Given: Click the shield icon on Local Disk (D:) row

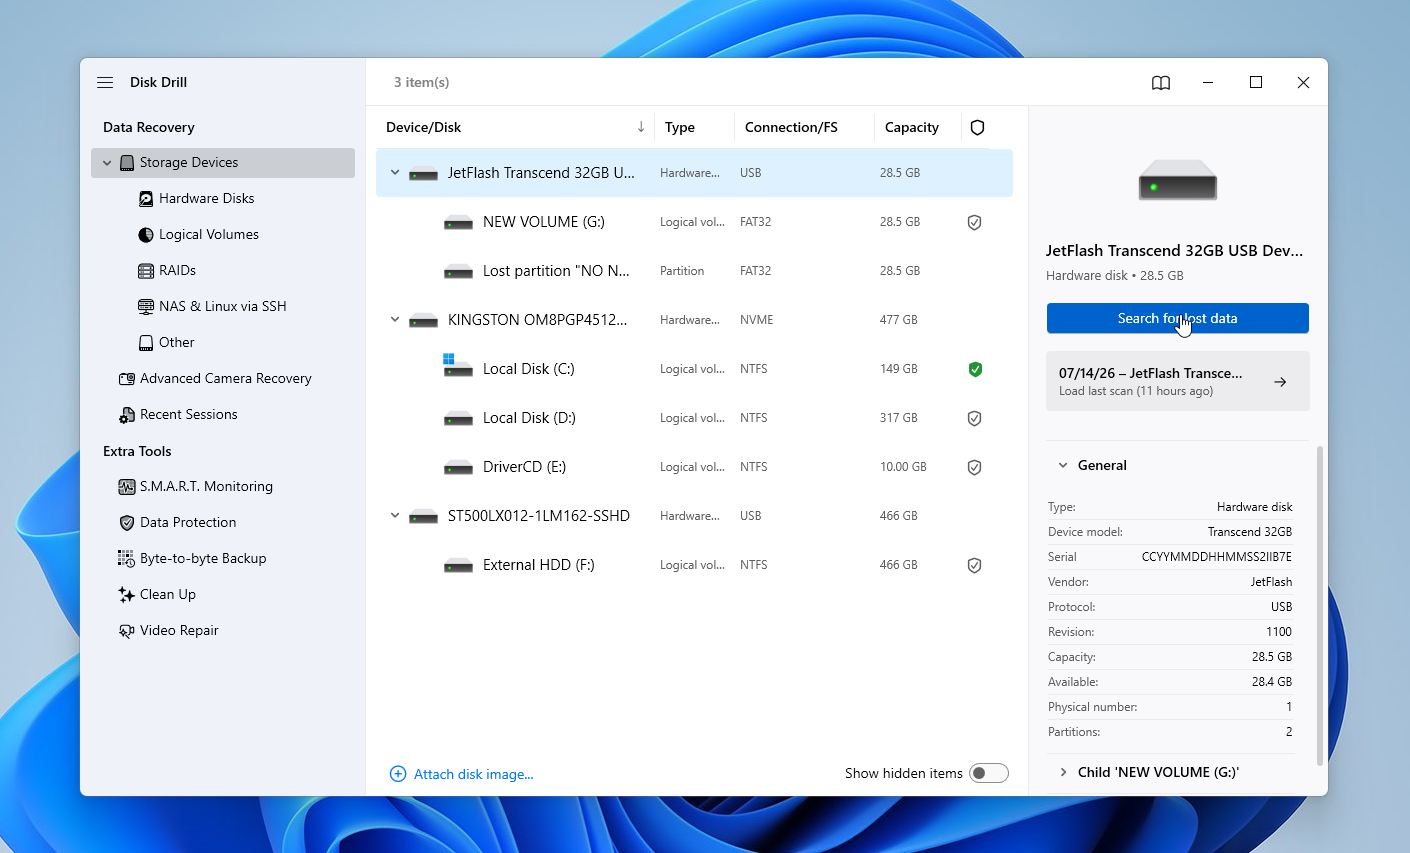Looking at the screenshot, I should [974, 418].
